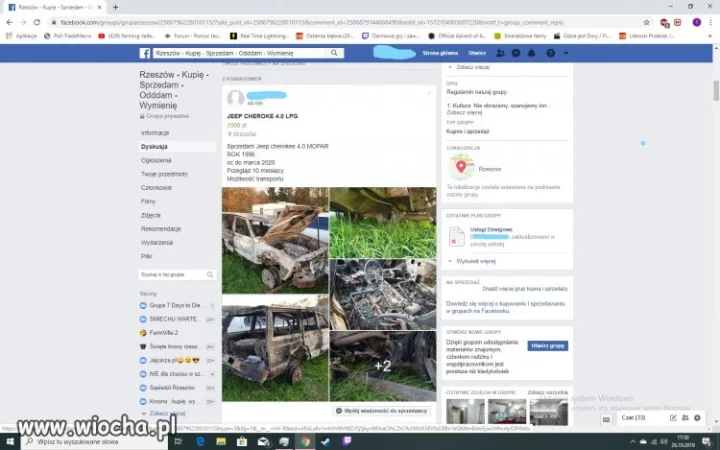720x450 pixels.
Task: Click the Szukaj w tej grupie field
Action: (x=177, y=275)
